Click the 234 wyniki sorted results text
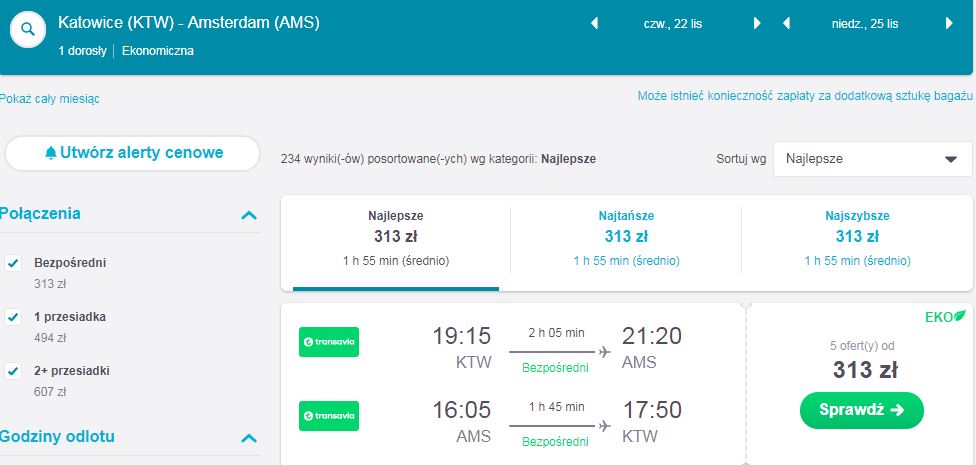The image size is (976, 465). (x=438, y=159)
